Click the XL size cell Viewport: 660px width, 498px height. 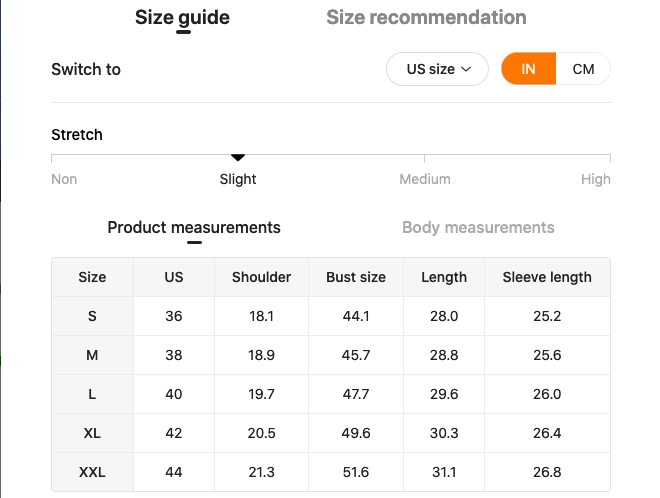[x=92, y=433]
